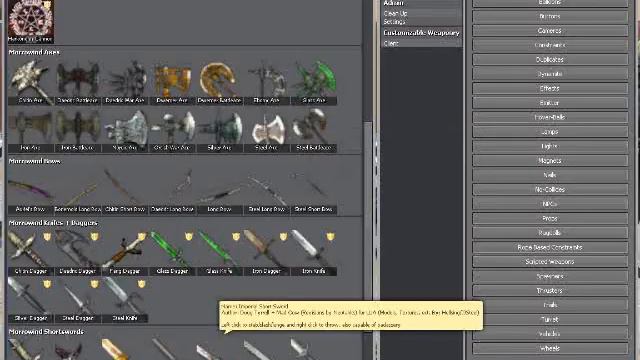The height and width of the screenshot is (360, 640).
Task: Pick the Glass Knife weapon
Action: tap(219, 253)
